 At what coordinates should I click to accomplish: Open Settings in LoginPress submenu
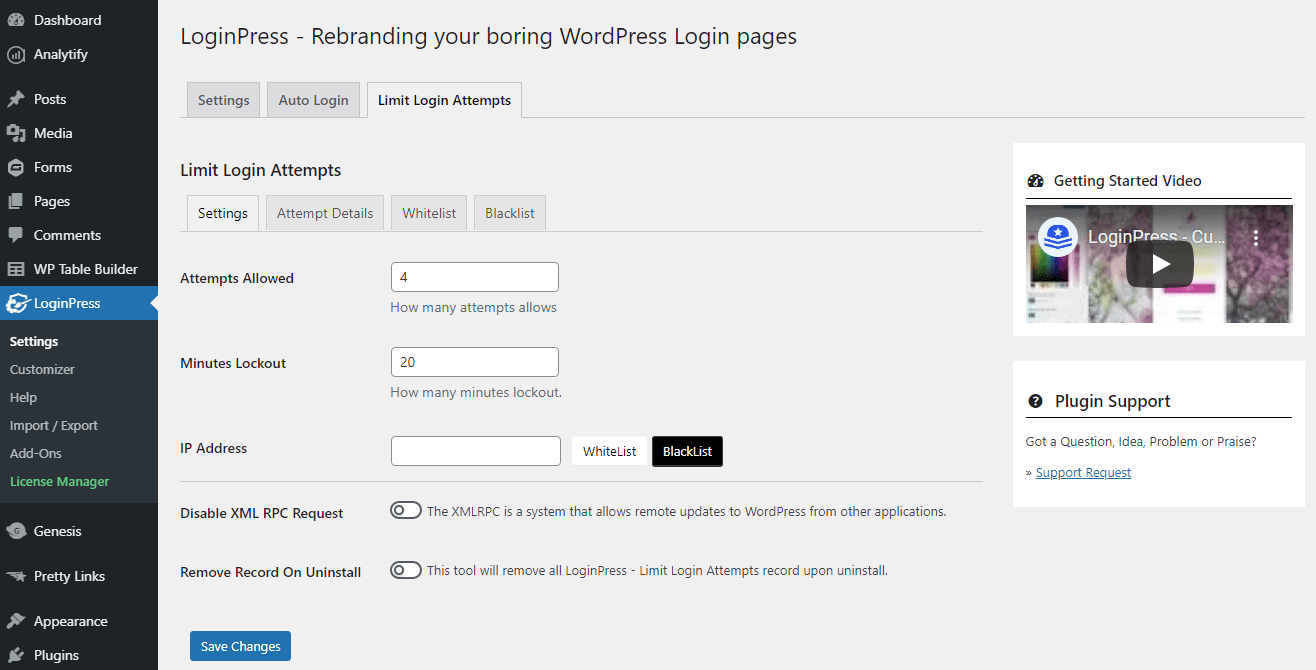point(34,341)
